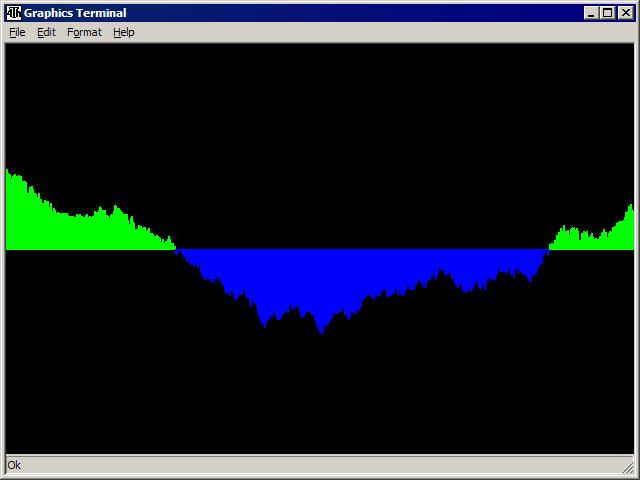Screen dimensions: 640x480
Task: Open the Help menu
Action: pyautogui.click(x=123, y=32)
